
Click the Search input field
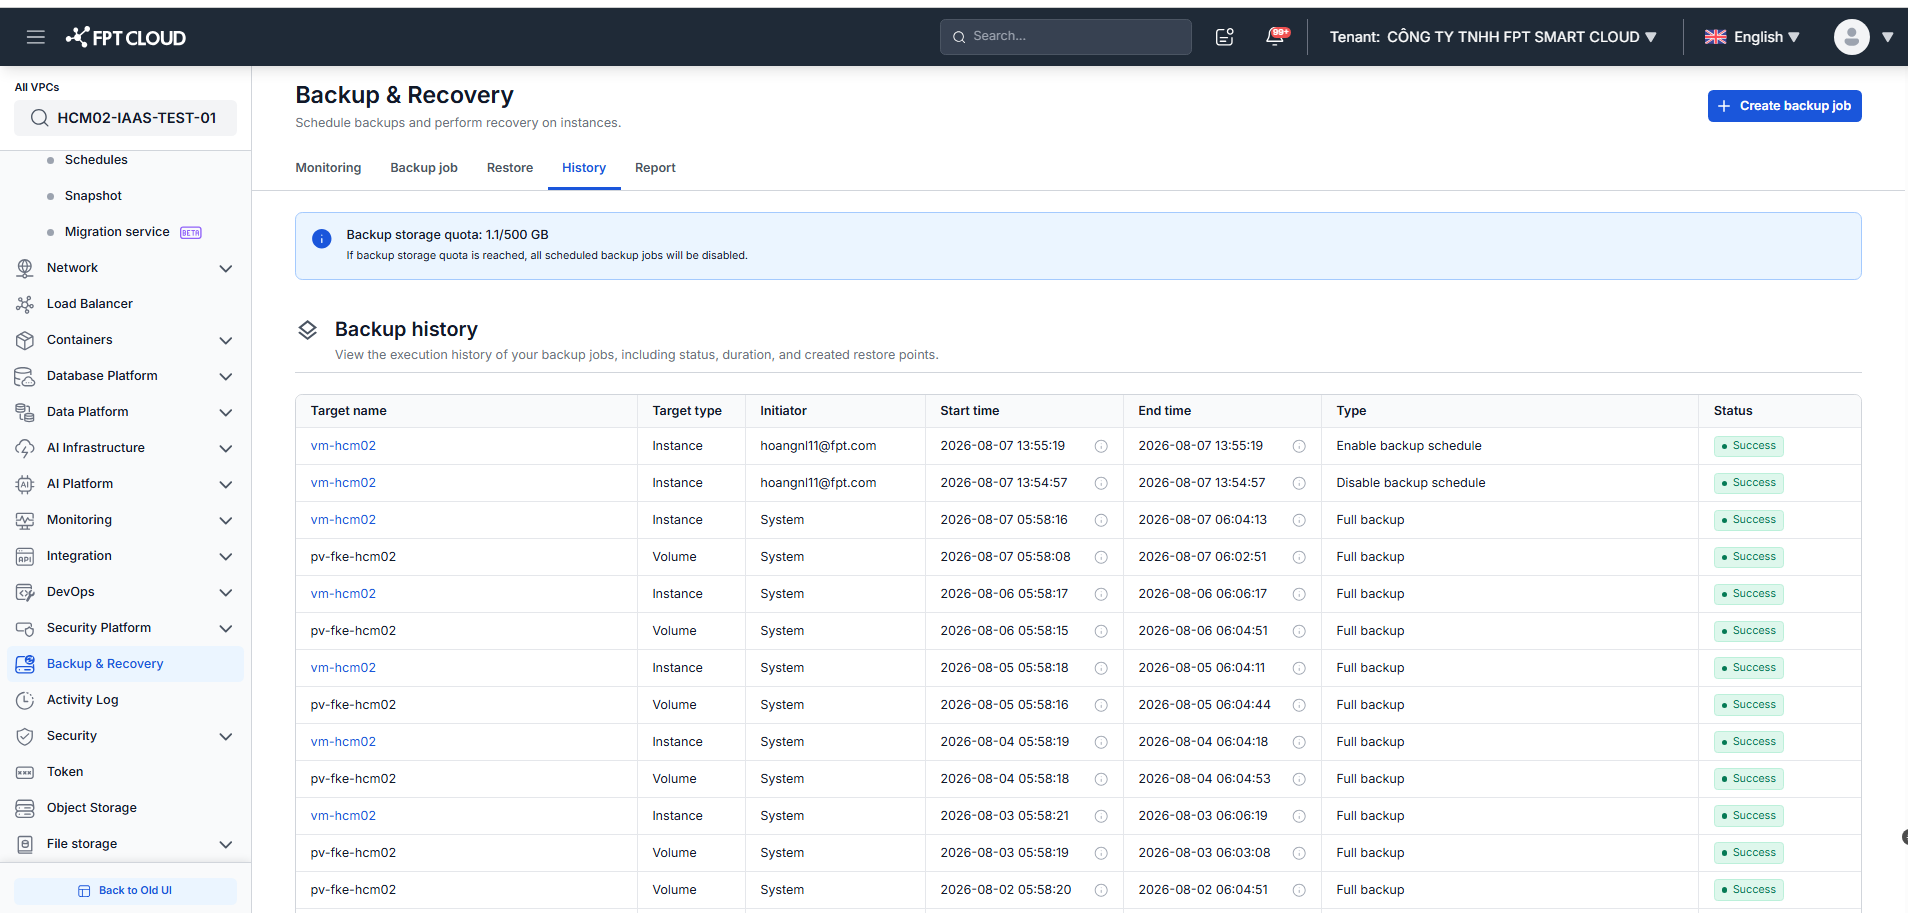coord(1065,37)
